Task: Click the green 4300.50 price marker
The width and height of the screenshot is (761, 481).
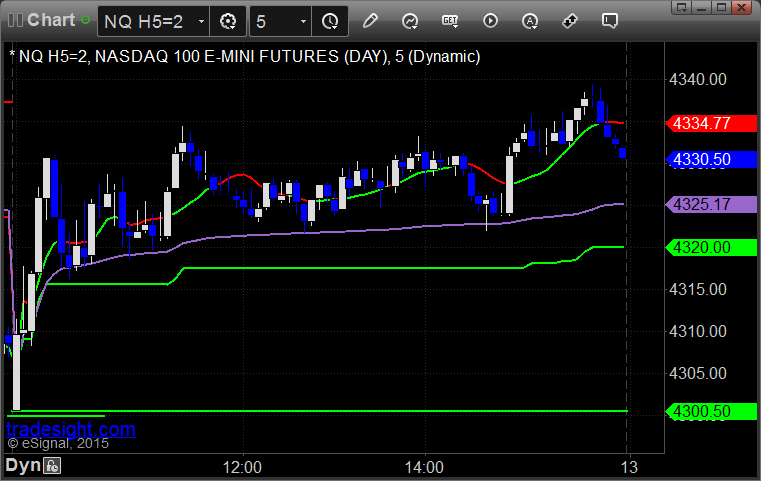Action: point(711,412)
